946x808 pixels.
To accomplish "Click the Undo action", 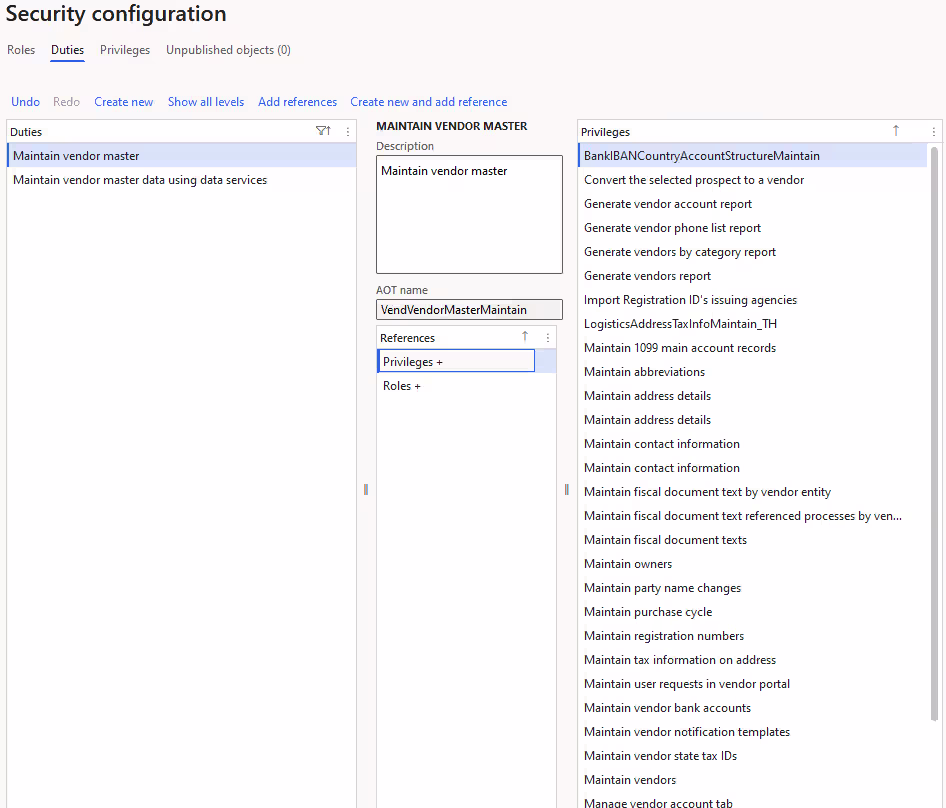I will click(x=25, y=102).
